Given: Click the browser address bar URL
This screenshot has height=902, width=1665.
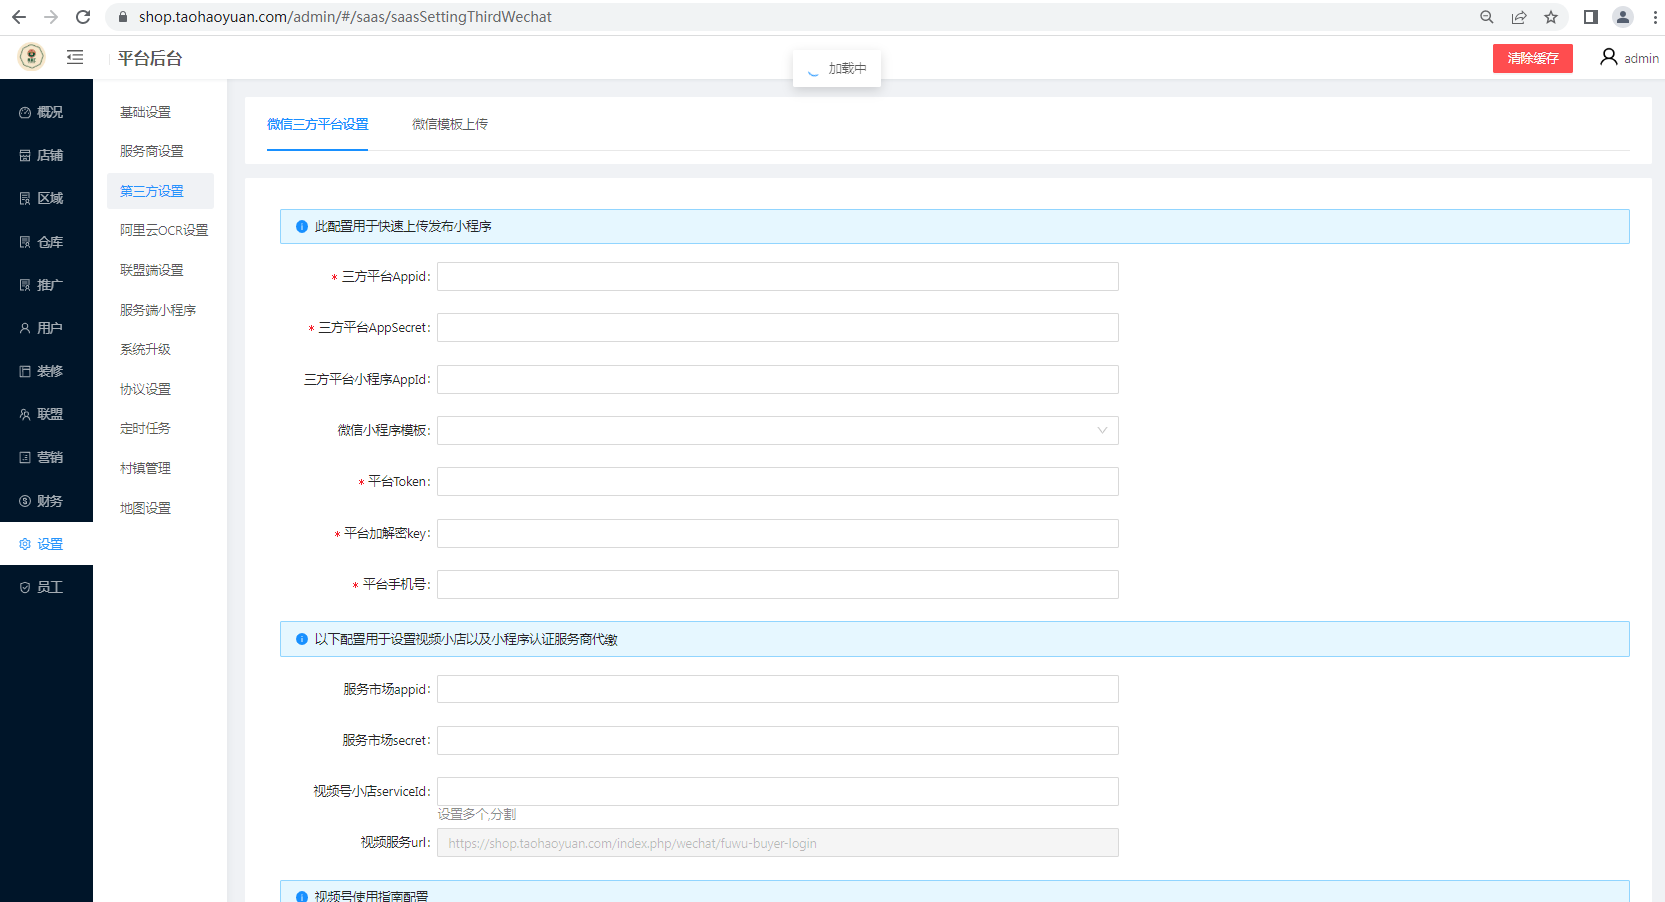Looking at the screenshot, I should (345, 17).
